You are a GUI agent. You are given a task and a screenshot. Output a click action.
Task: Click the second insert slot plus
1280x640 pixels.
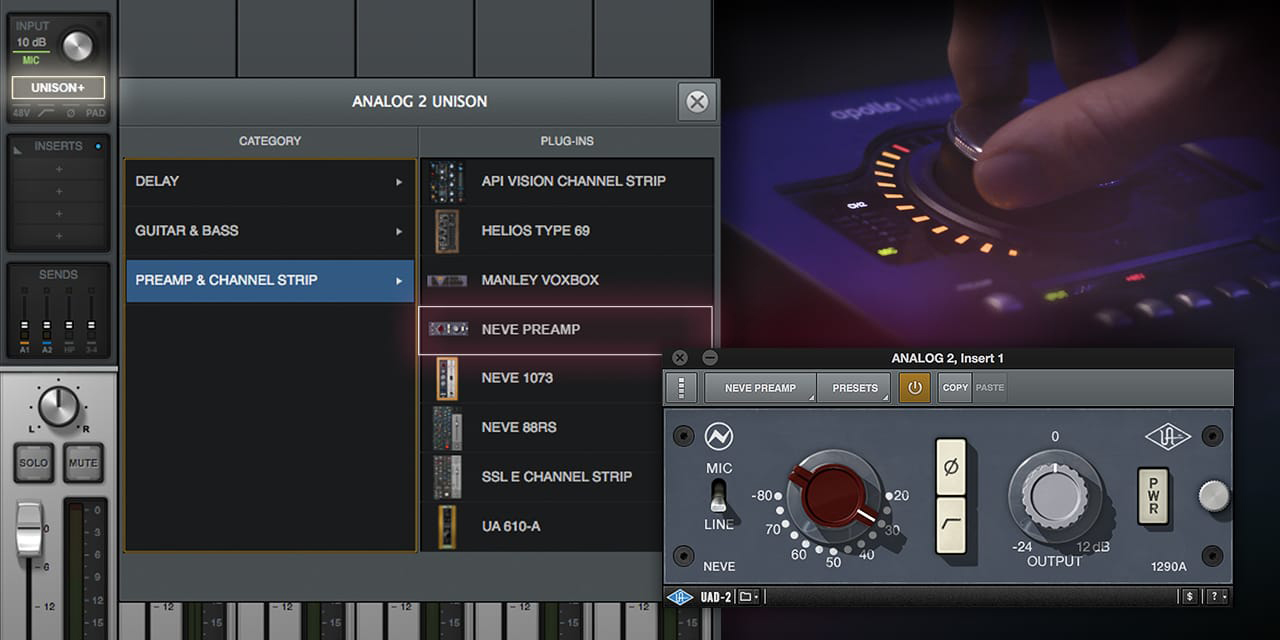coord(58,191)
